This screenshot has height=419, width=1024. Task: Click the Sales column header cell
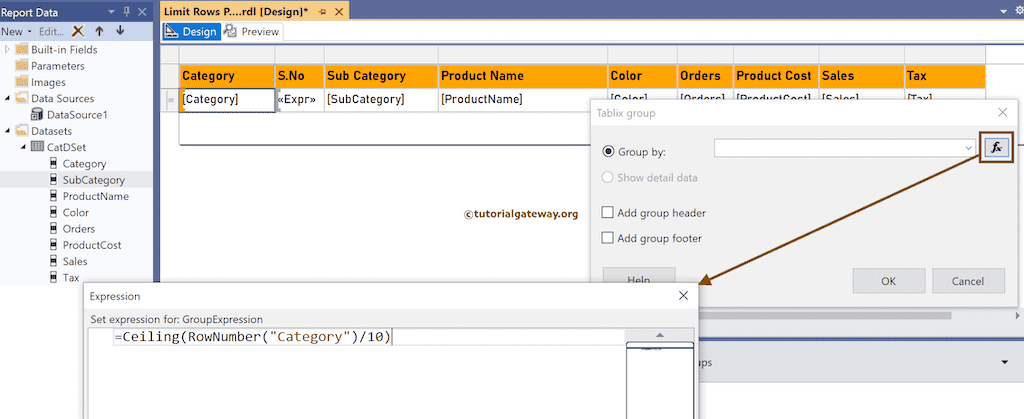pos(861,76)
